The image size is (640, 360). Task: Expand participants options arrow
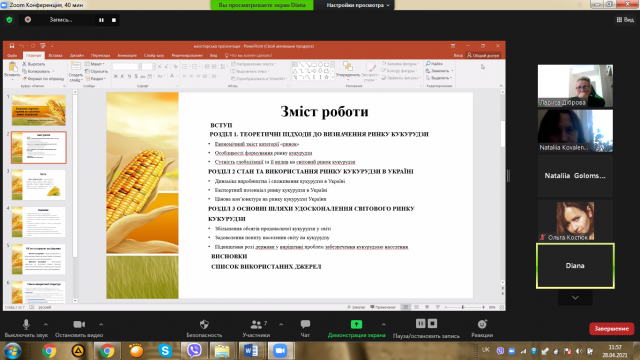tap(281, 324)
